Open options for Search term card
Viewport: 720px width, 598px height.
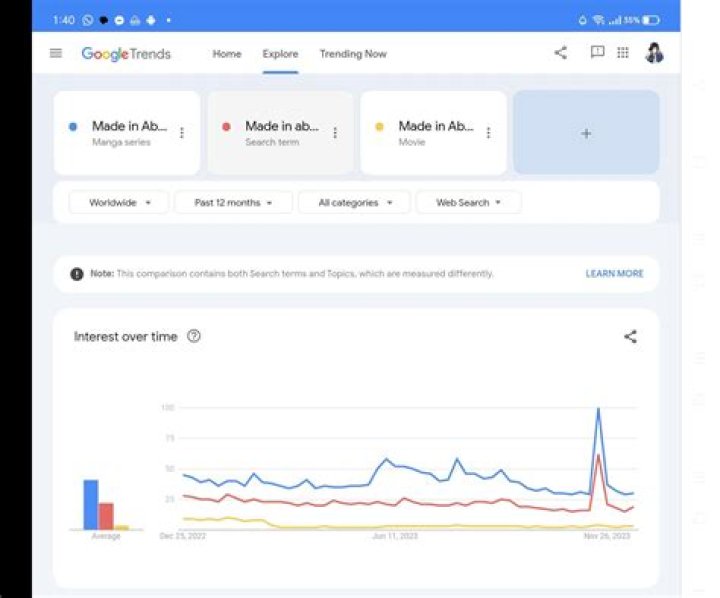click(334, 133)
